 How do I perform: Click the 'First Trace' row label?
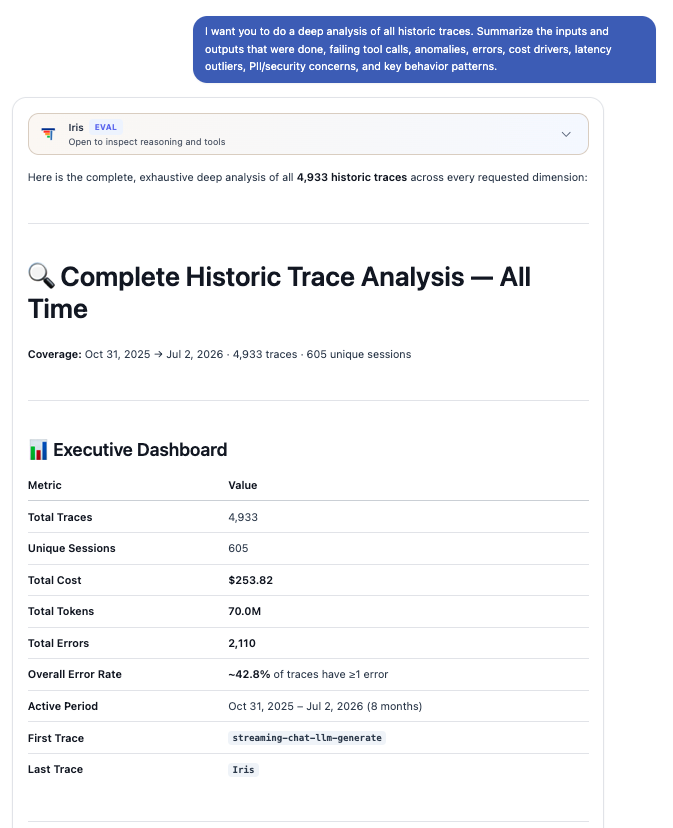56,739
